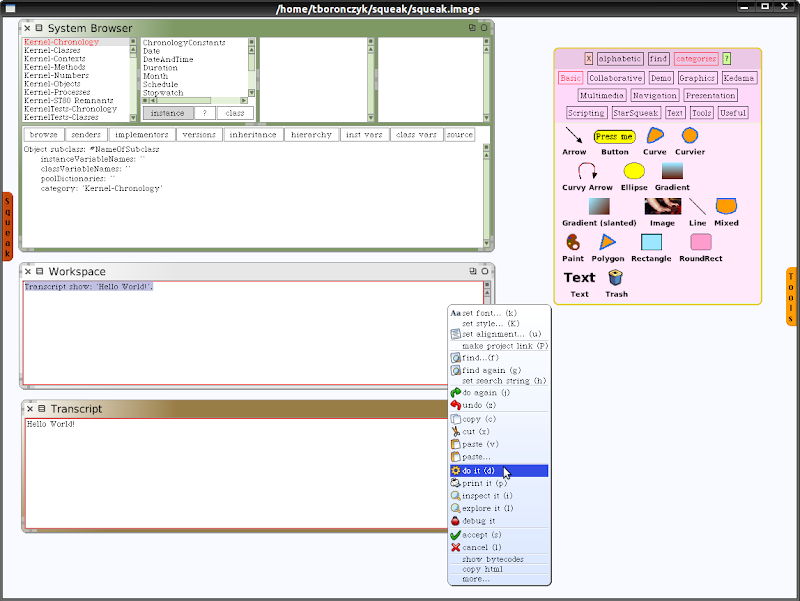Viewport: 800px width, 601px height.
Task: Open the source dropdown button
Action: [460, 135]
